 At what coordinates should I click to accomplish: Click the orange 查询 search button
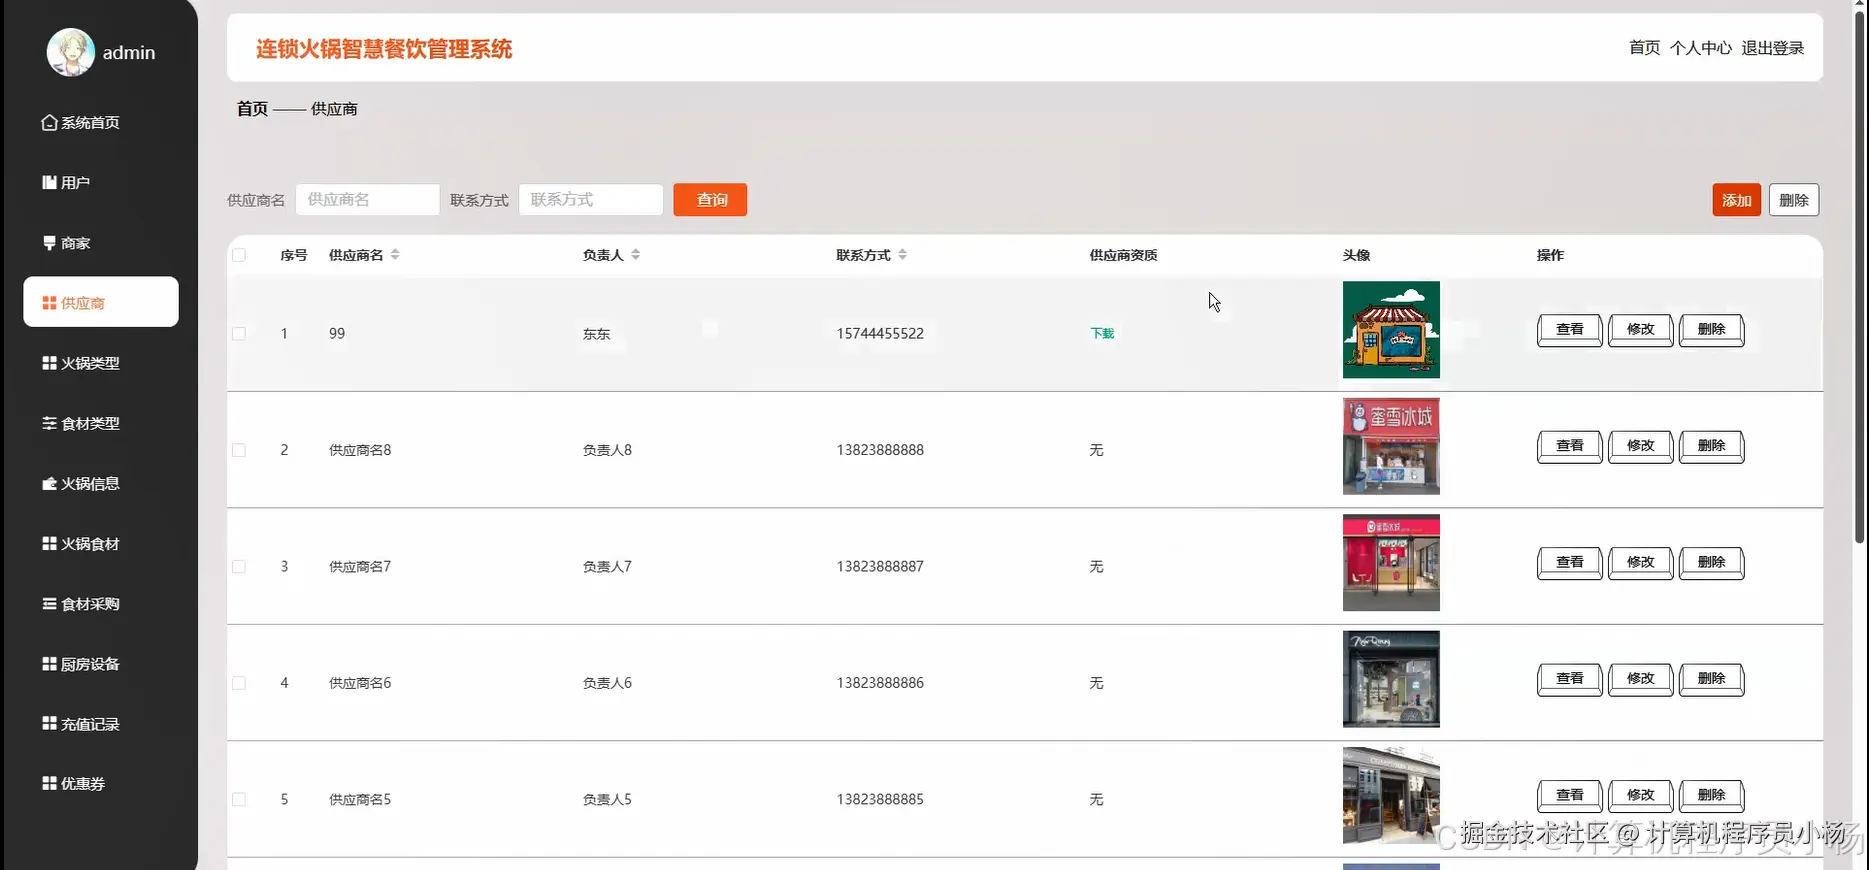(710, 200)
